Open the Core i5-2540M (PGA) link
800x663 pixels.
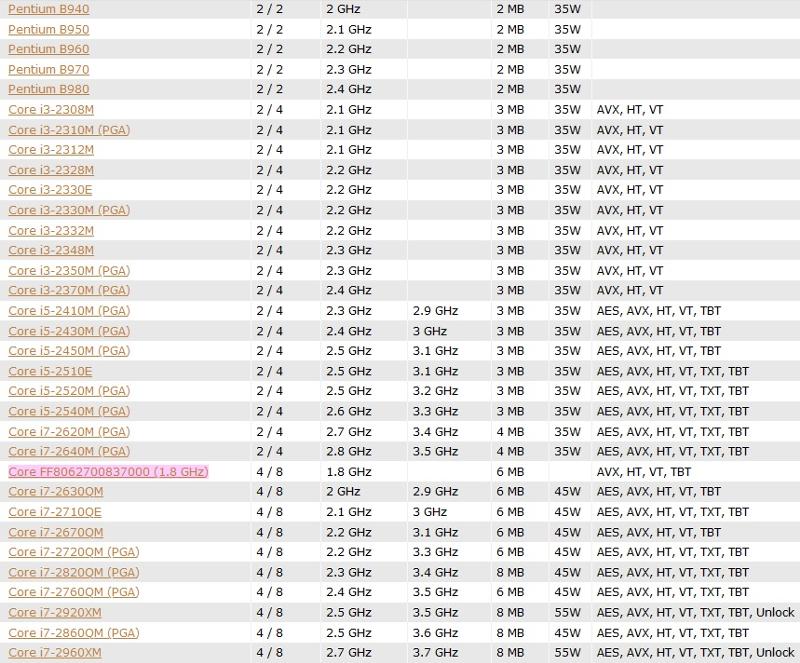coord(69,411)
